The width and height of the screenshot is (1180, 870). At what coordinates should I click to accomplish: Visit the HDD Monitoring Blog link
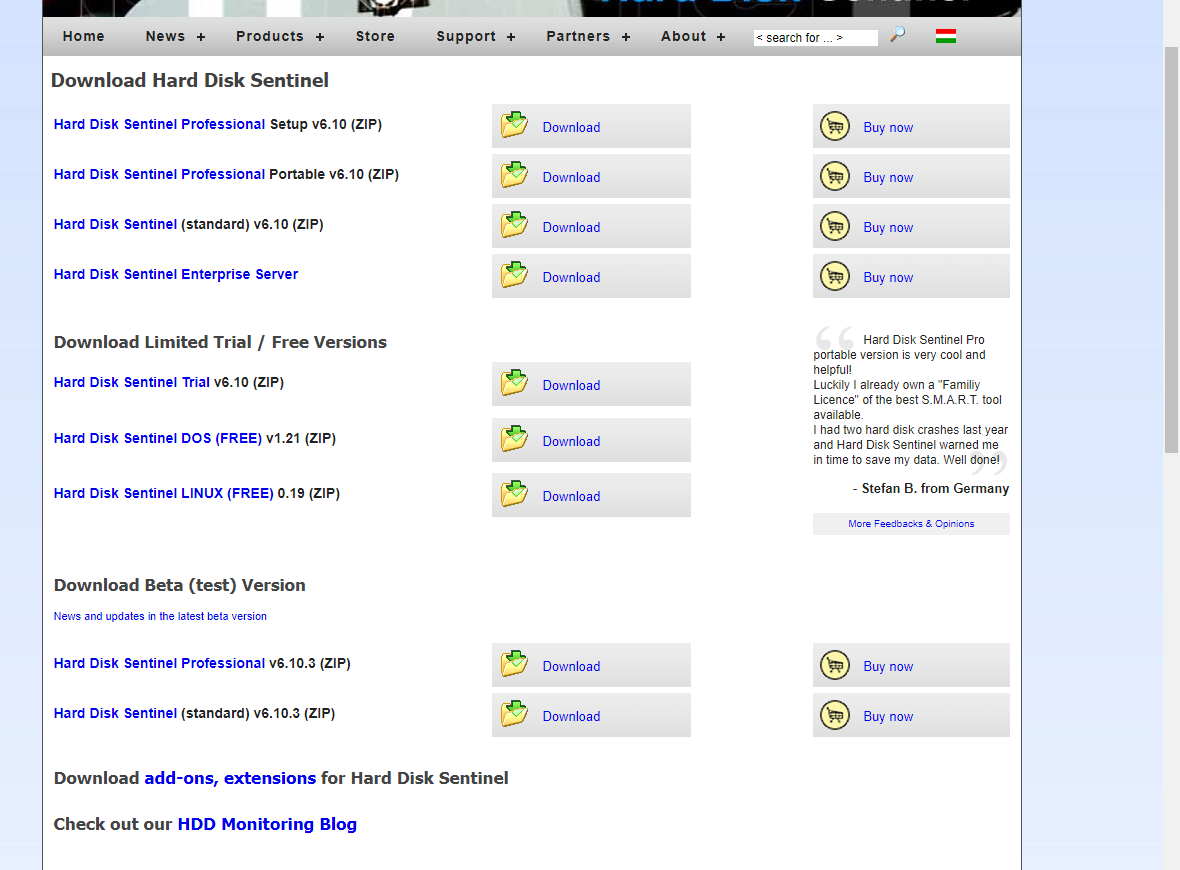267,824
